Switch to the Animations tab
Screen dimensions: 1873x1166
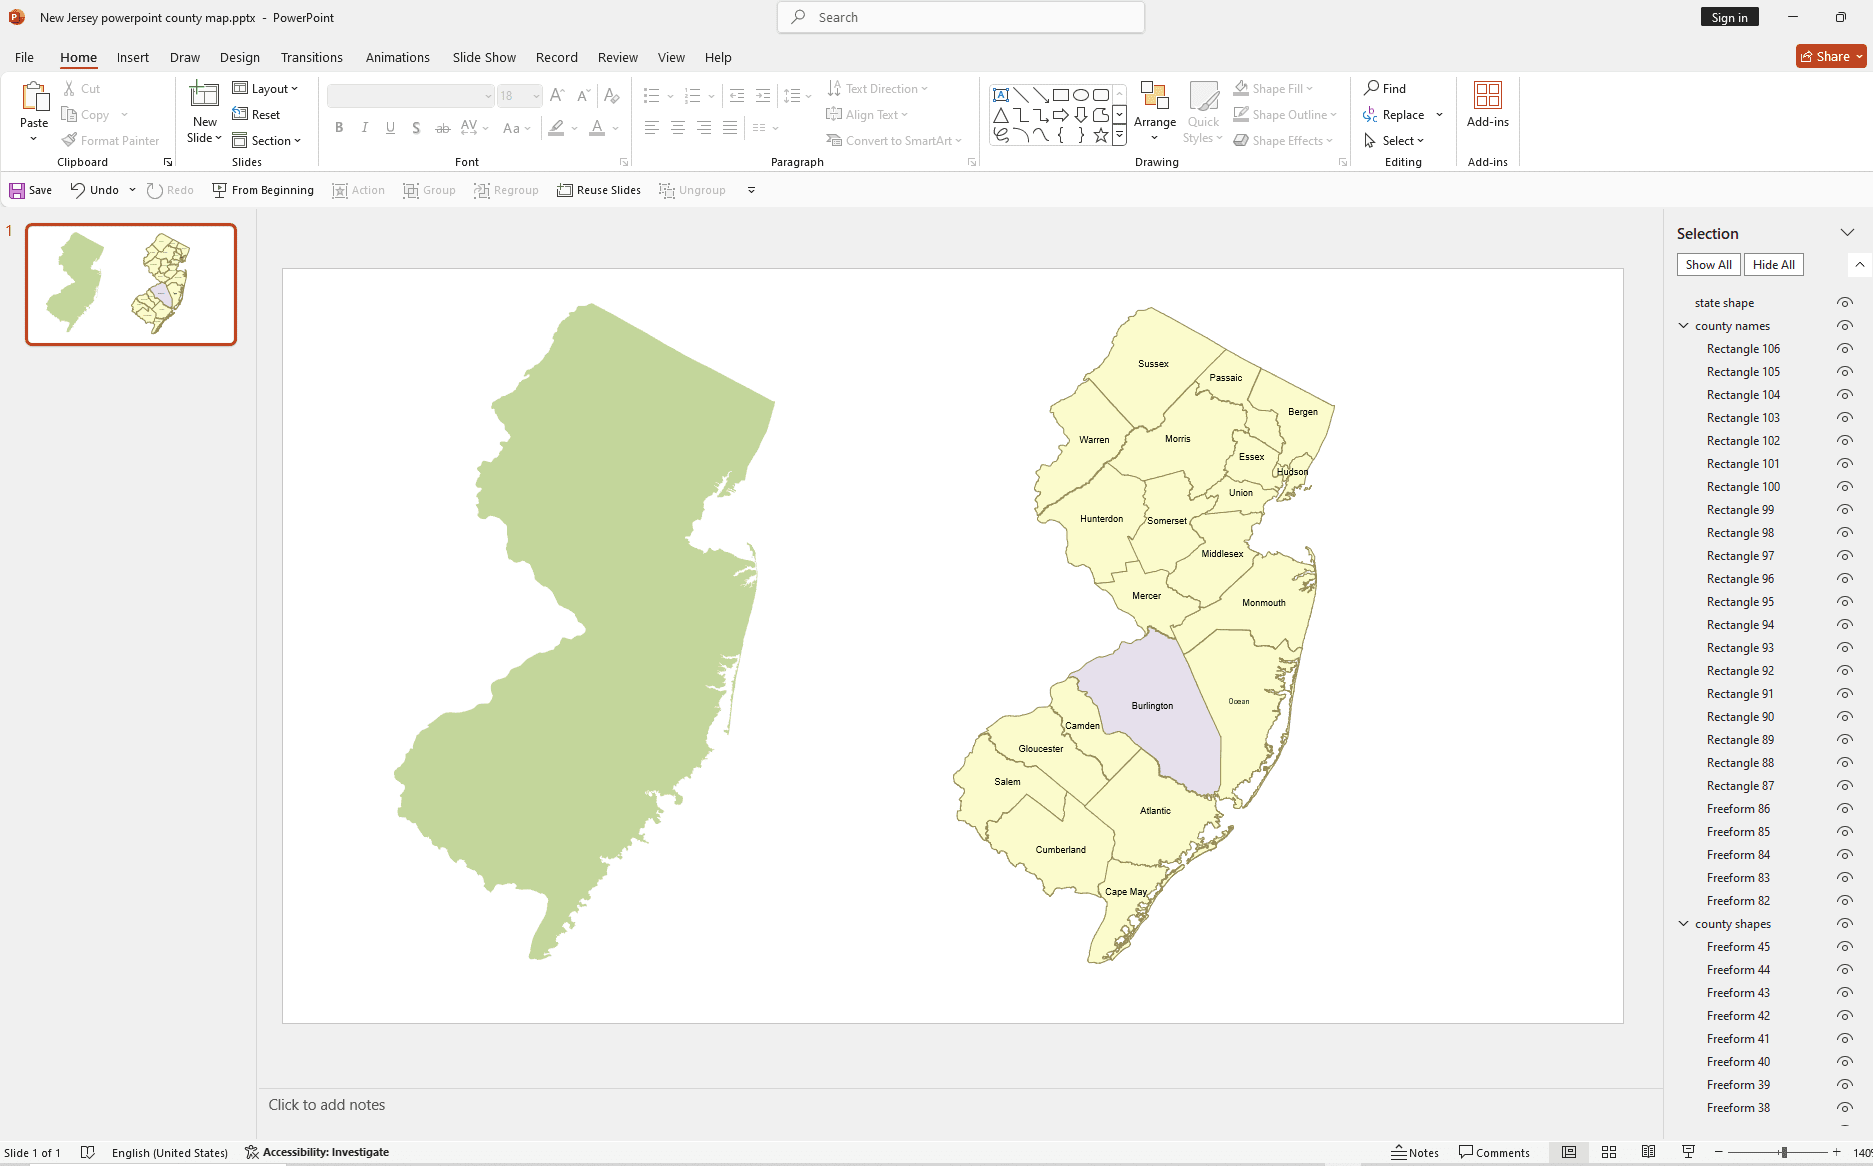pyautogui.click(x=398, y=57)
